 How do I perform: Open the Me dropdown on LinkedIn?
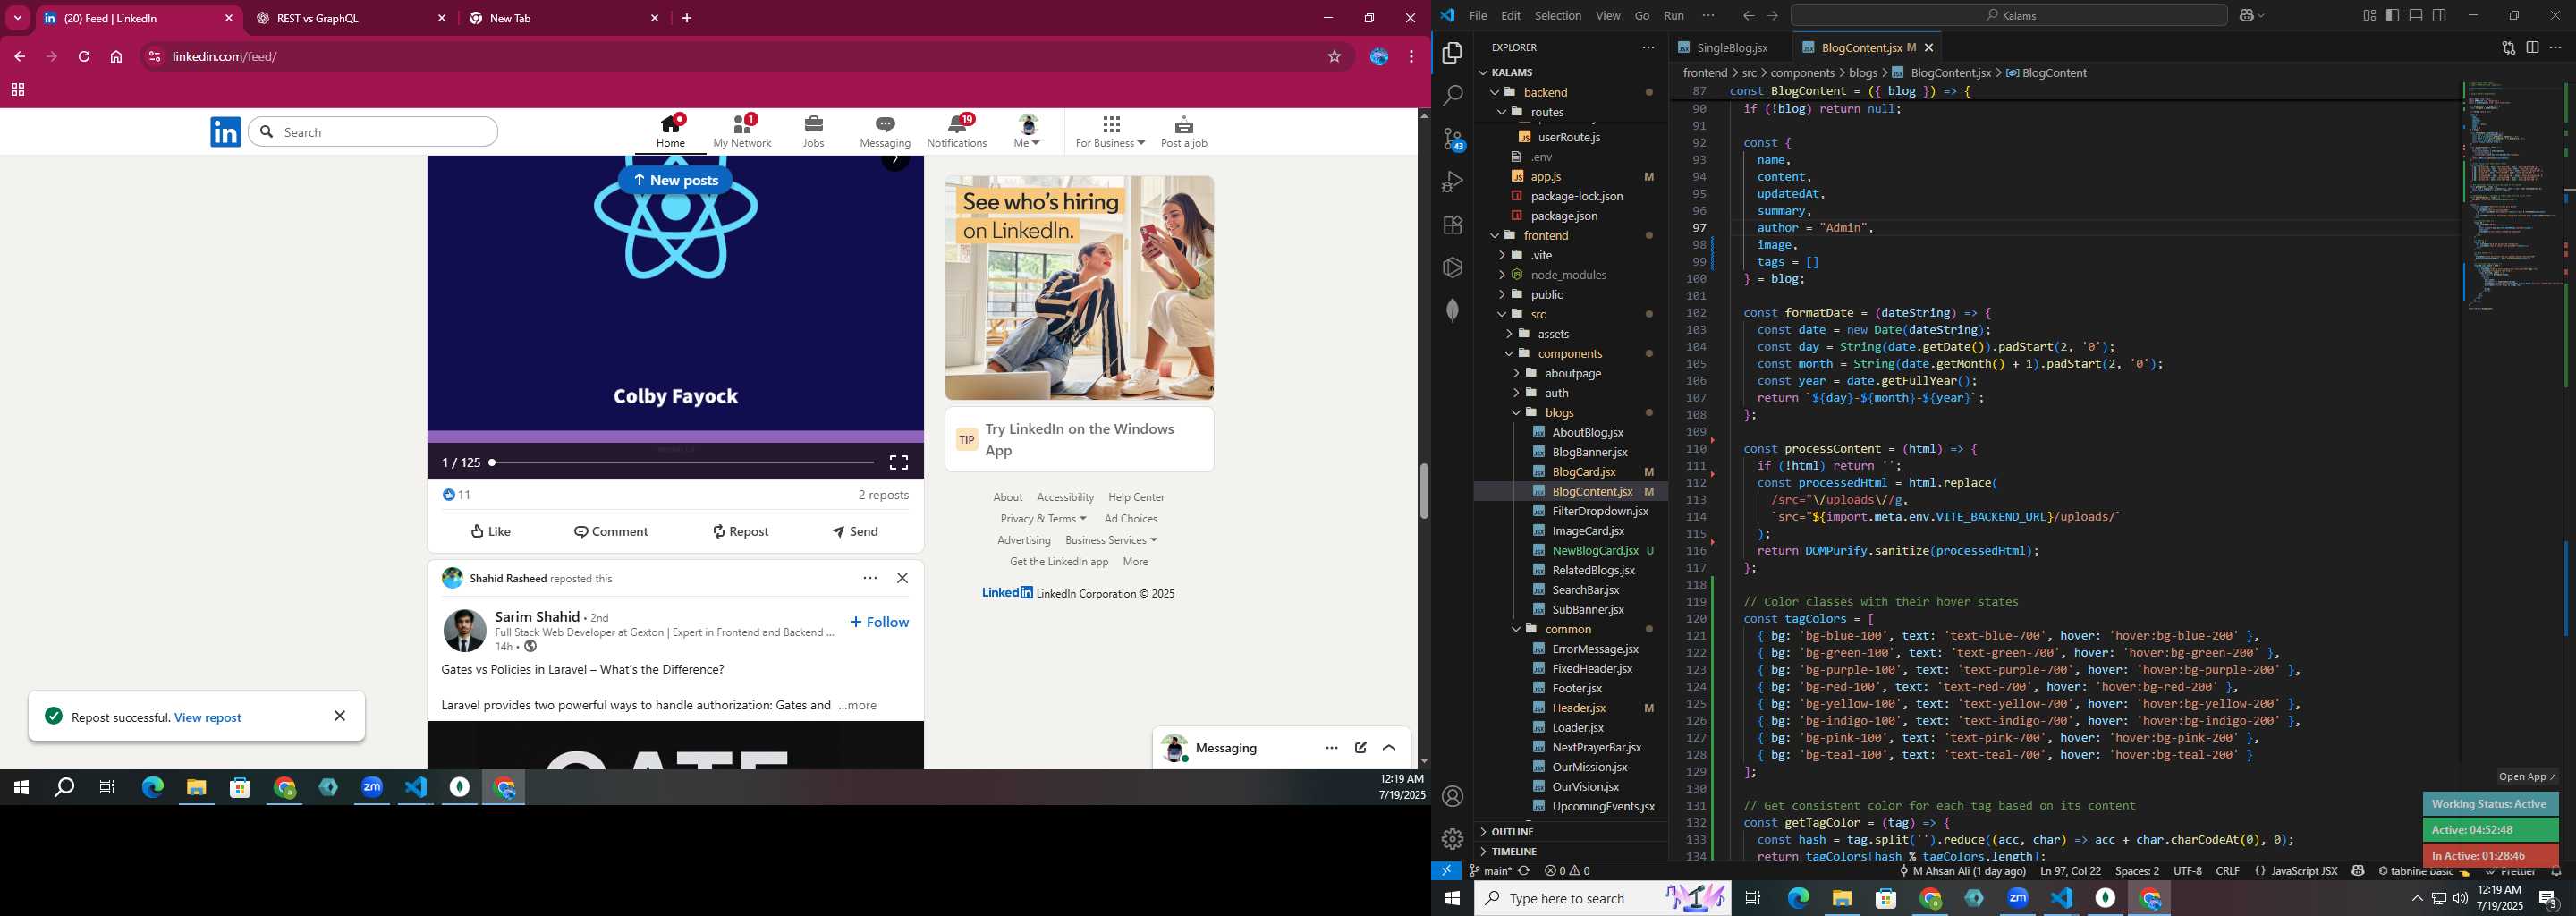pyautogui.click(x=1028, y=131)
